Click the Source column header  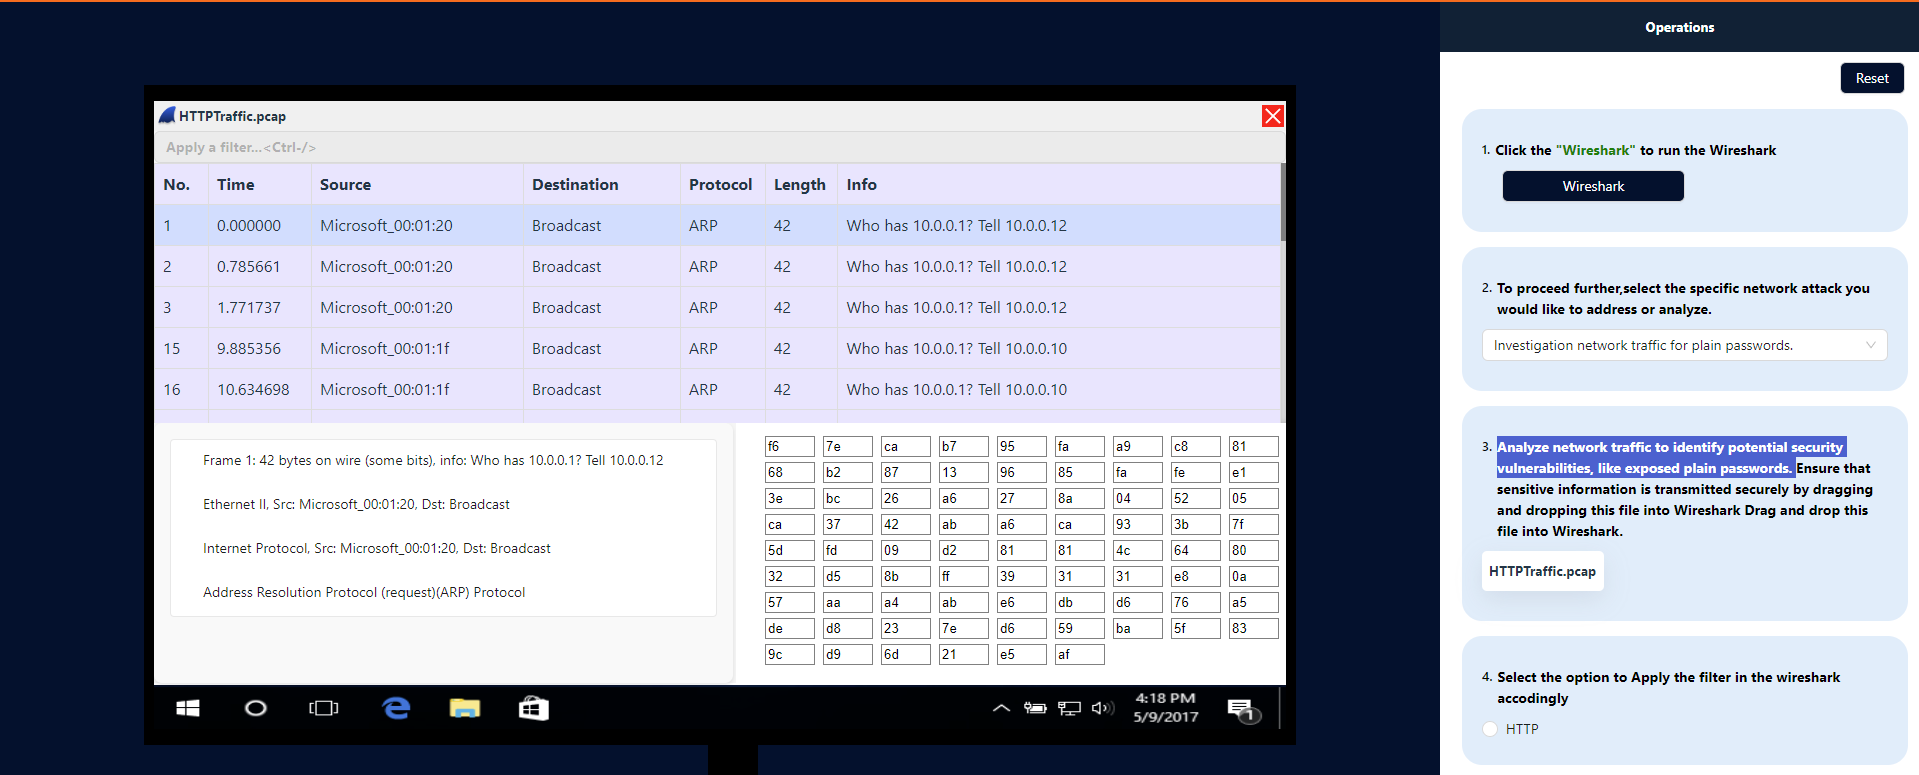click(x=345, y=184)
